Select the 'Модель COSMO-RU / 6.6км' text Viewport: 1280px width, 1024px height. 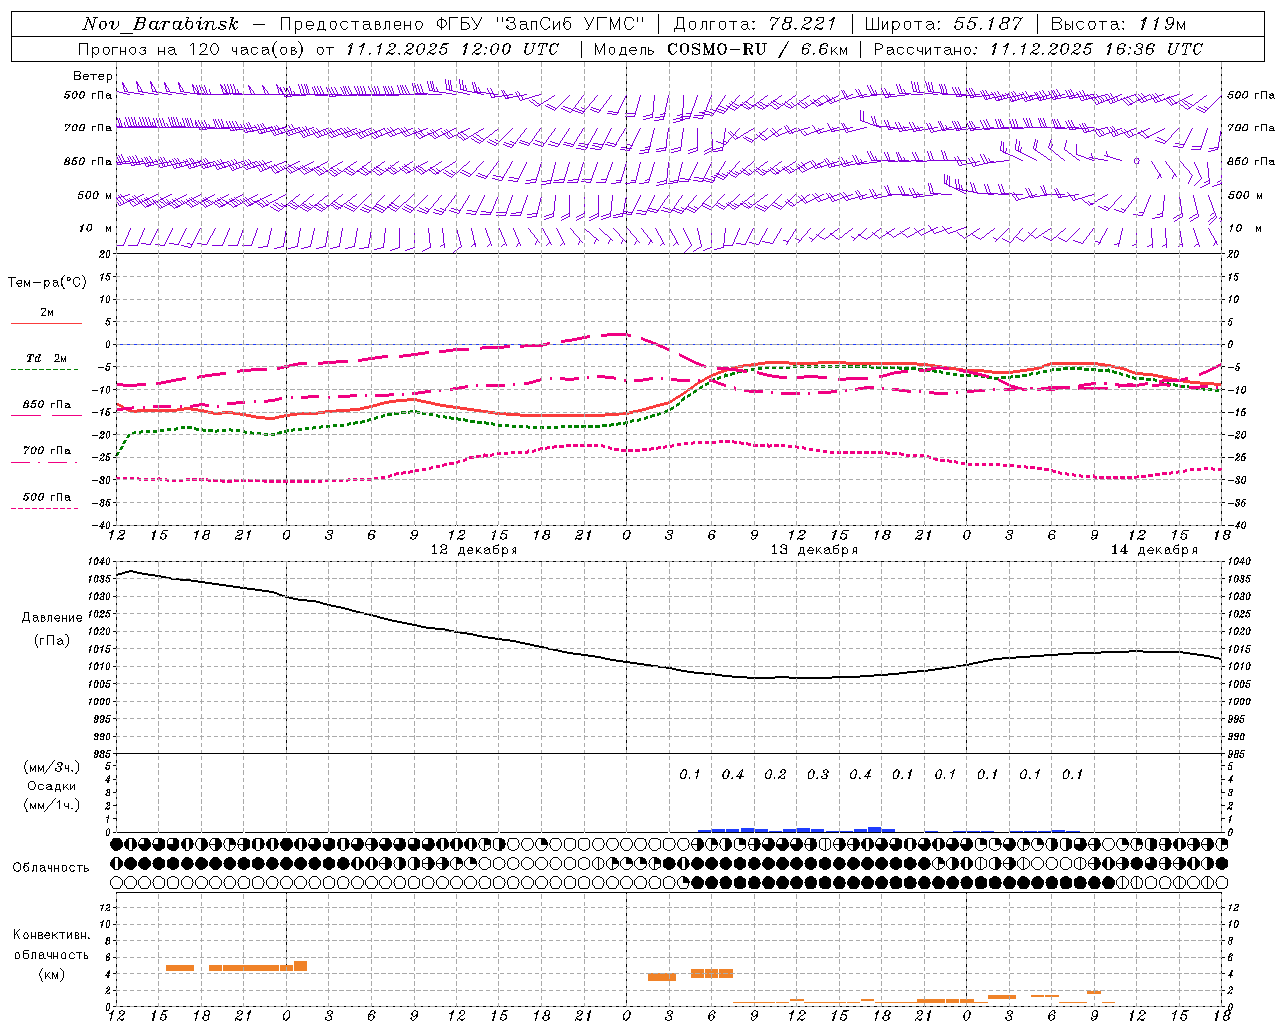point(721,49)
